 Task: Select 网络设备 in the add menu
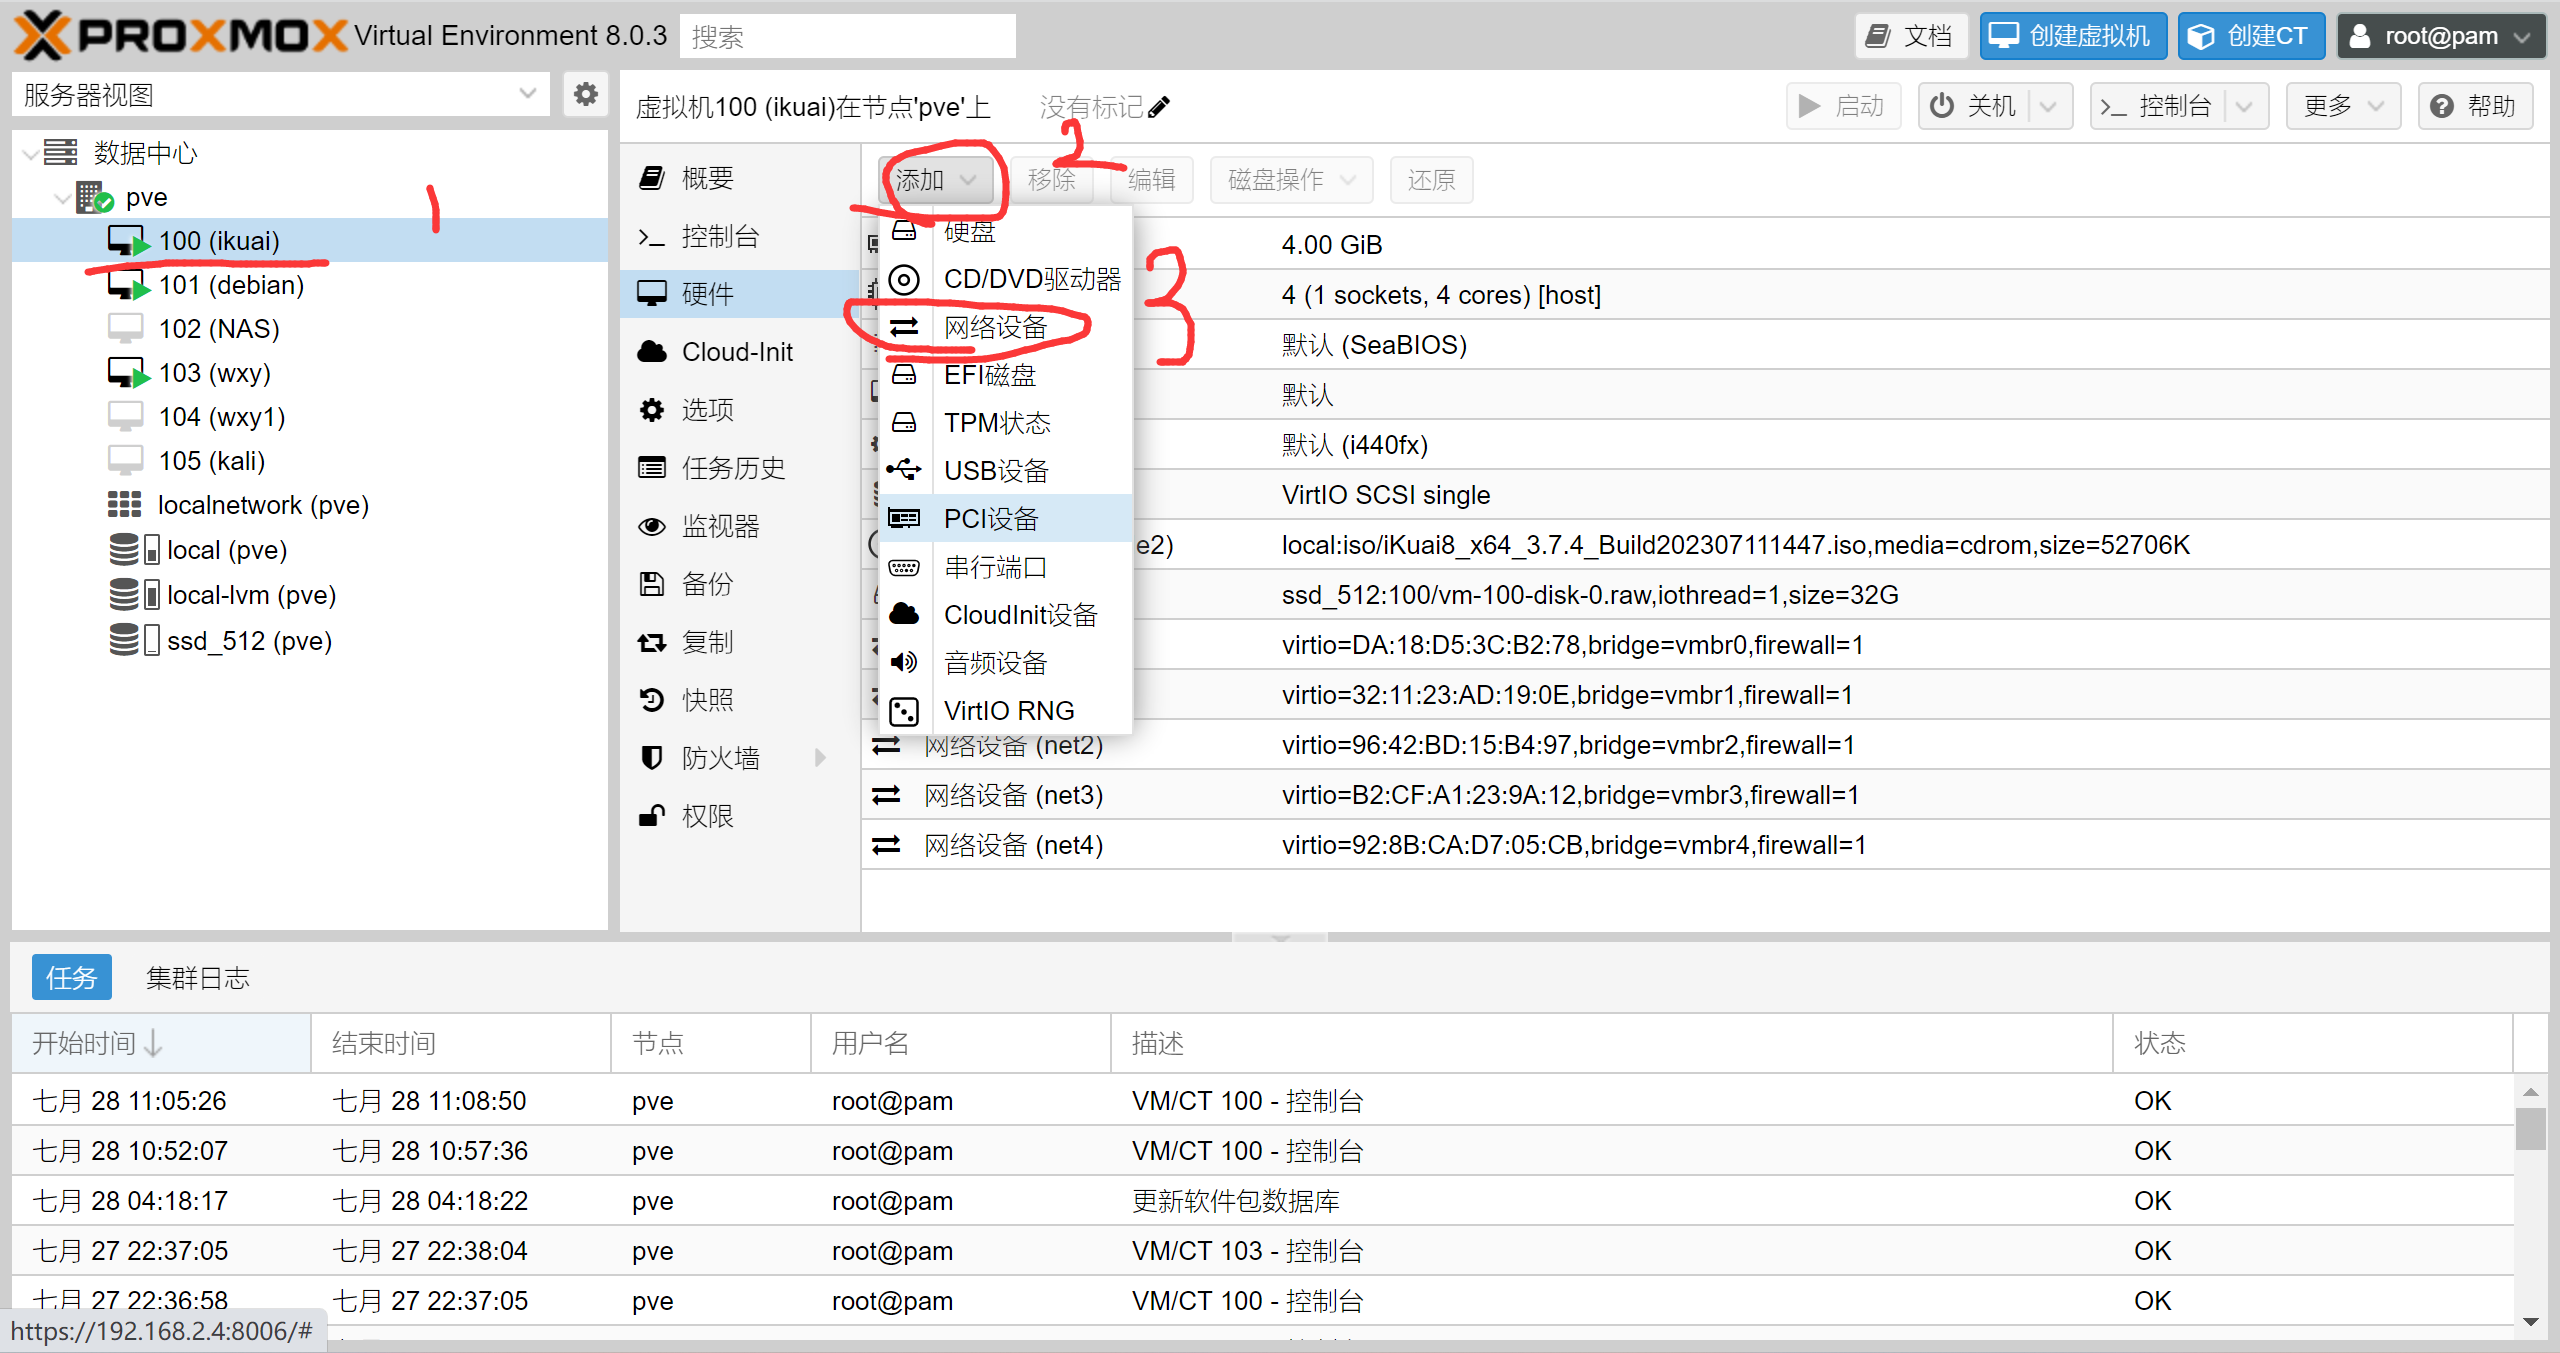(995, 327)
